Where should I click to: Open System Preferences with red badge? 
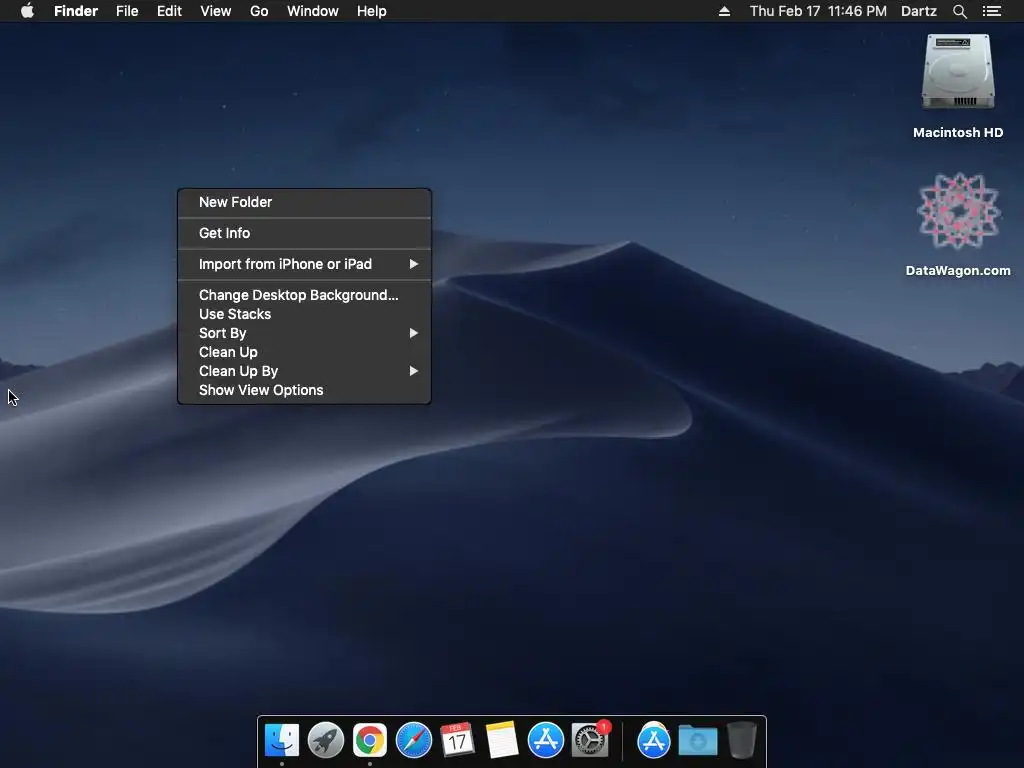click(x=590, y=740)
